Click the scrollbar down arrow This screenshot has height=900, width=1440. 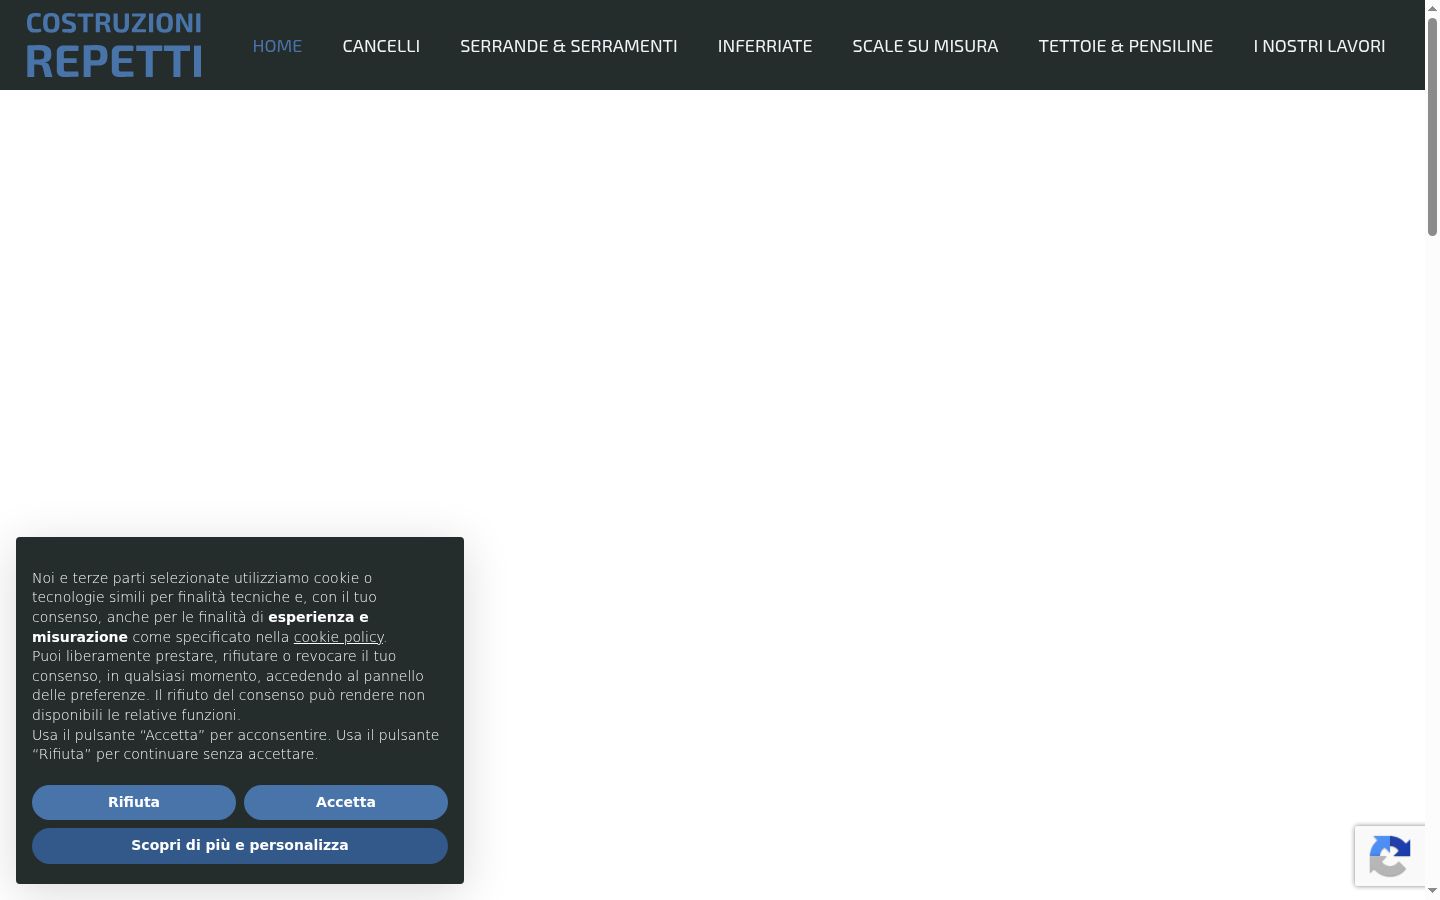pos(1432,891)
